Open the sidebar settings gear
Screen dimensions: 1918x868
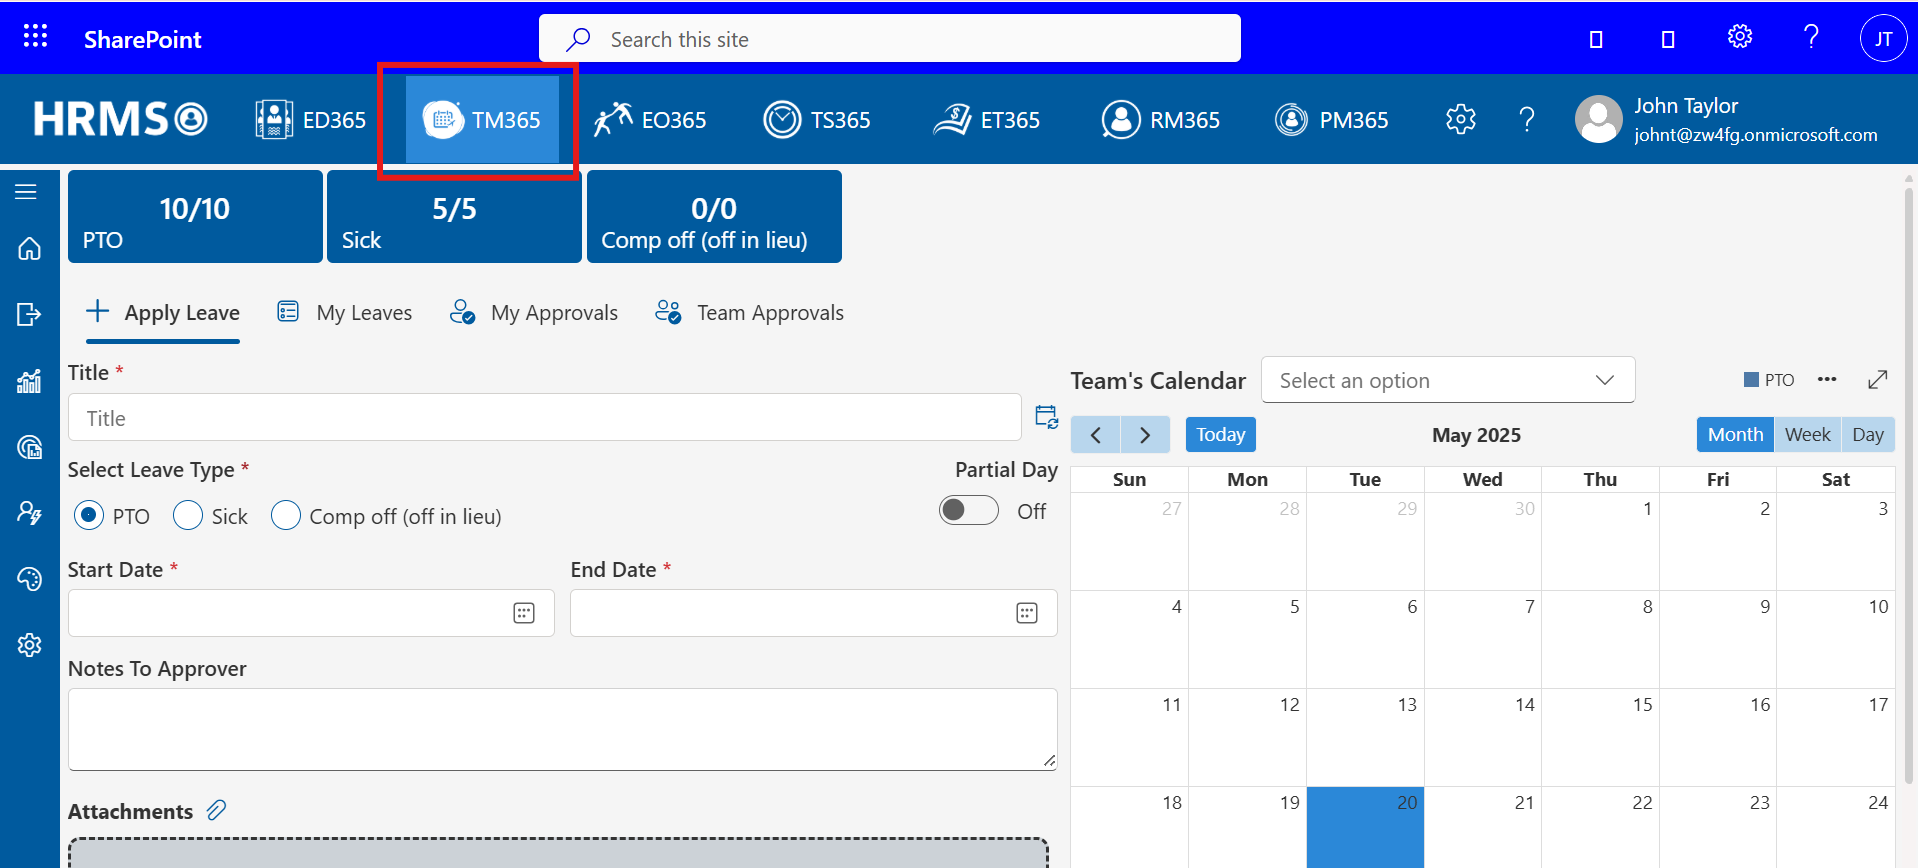tap(29, 645)
